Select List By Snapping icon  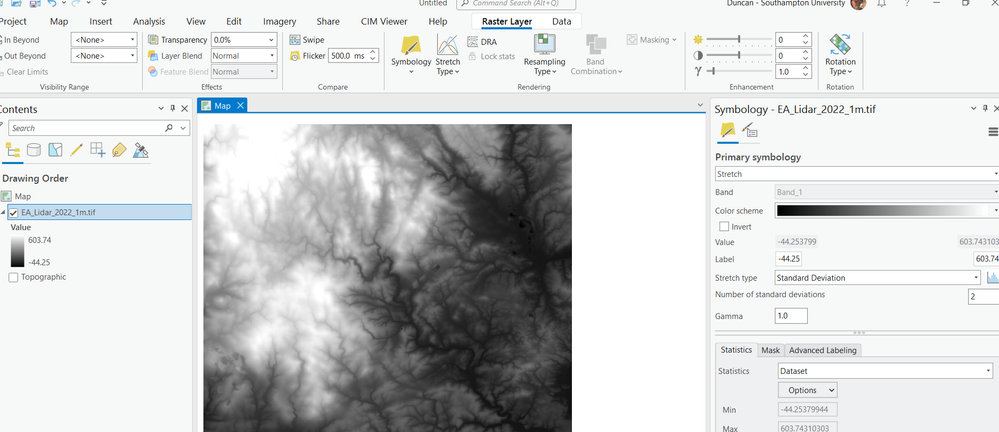tap(97, 150)
